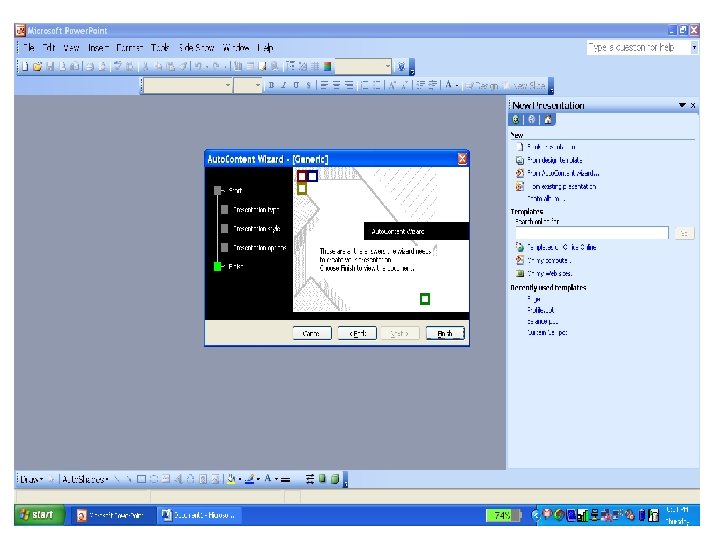
Task: Click the Finish button in the wizard
Action: pos(445,333)
